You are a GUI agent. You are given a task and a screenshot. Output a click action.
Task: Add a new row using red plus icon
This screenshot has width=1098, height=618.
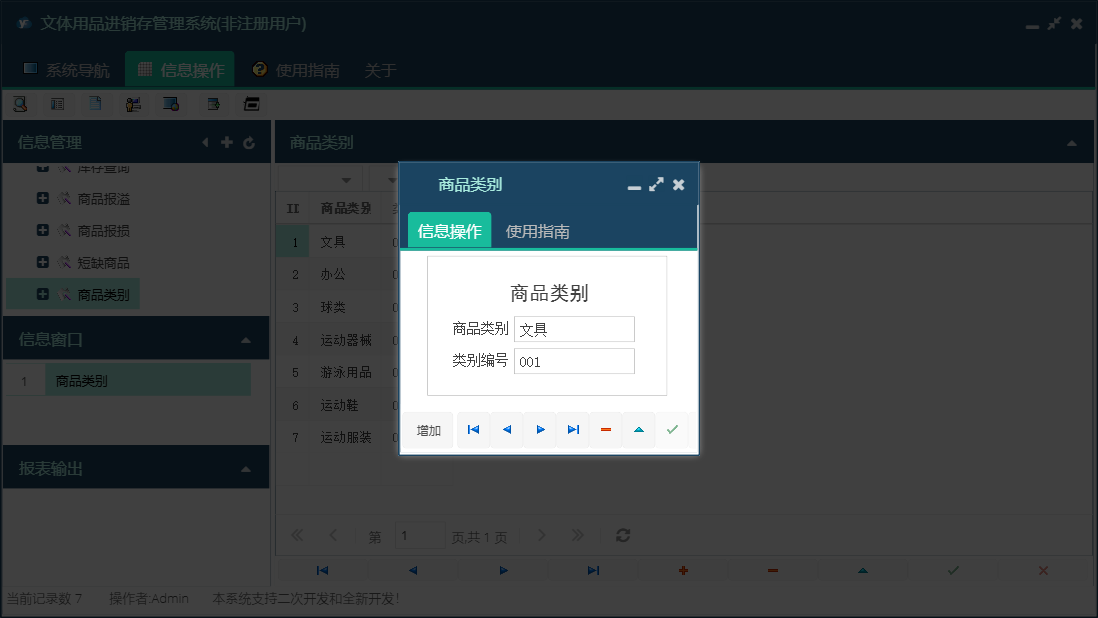pos(683,570)
